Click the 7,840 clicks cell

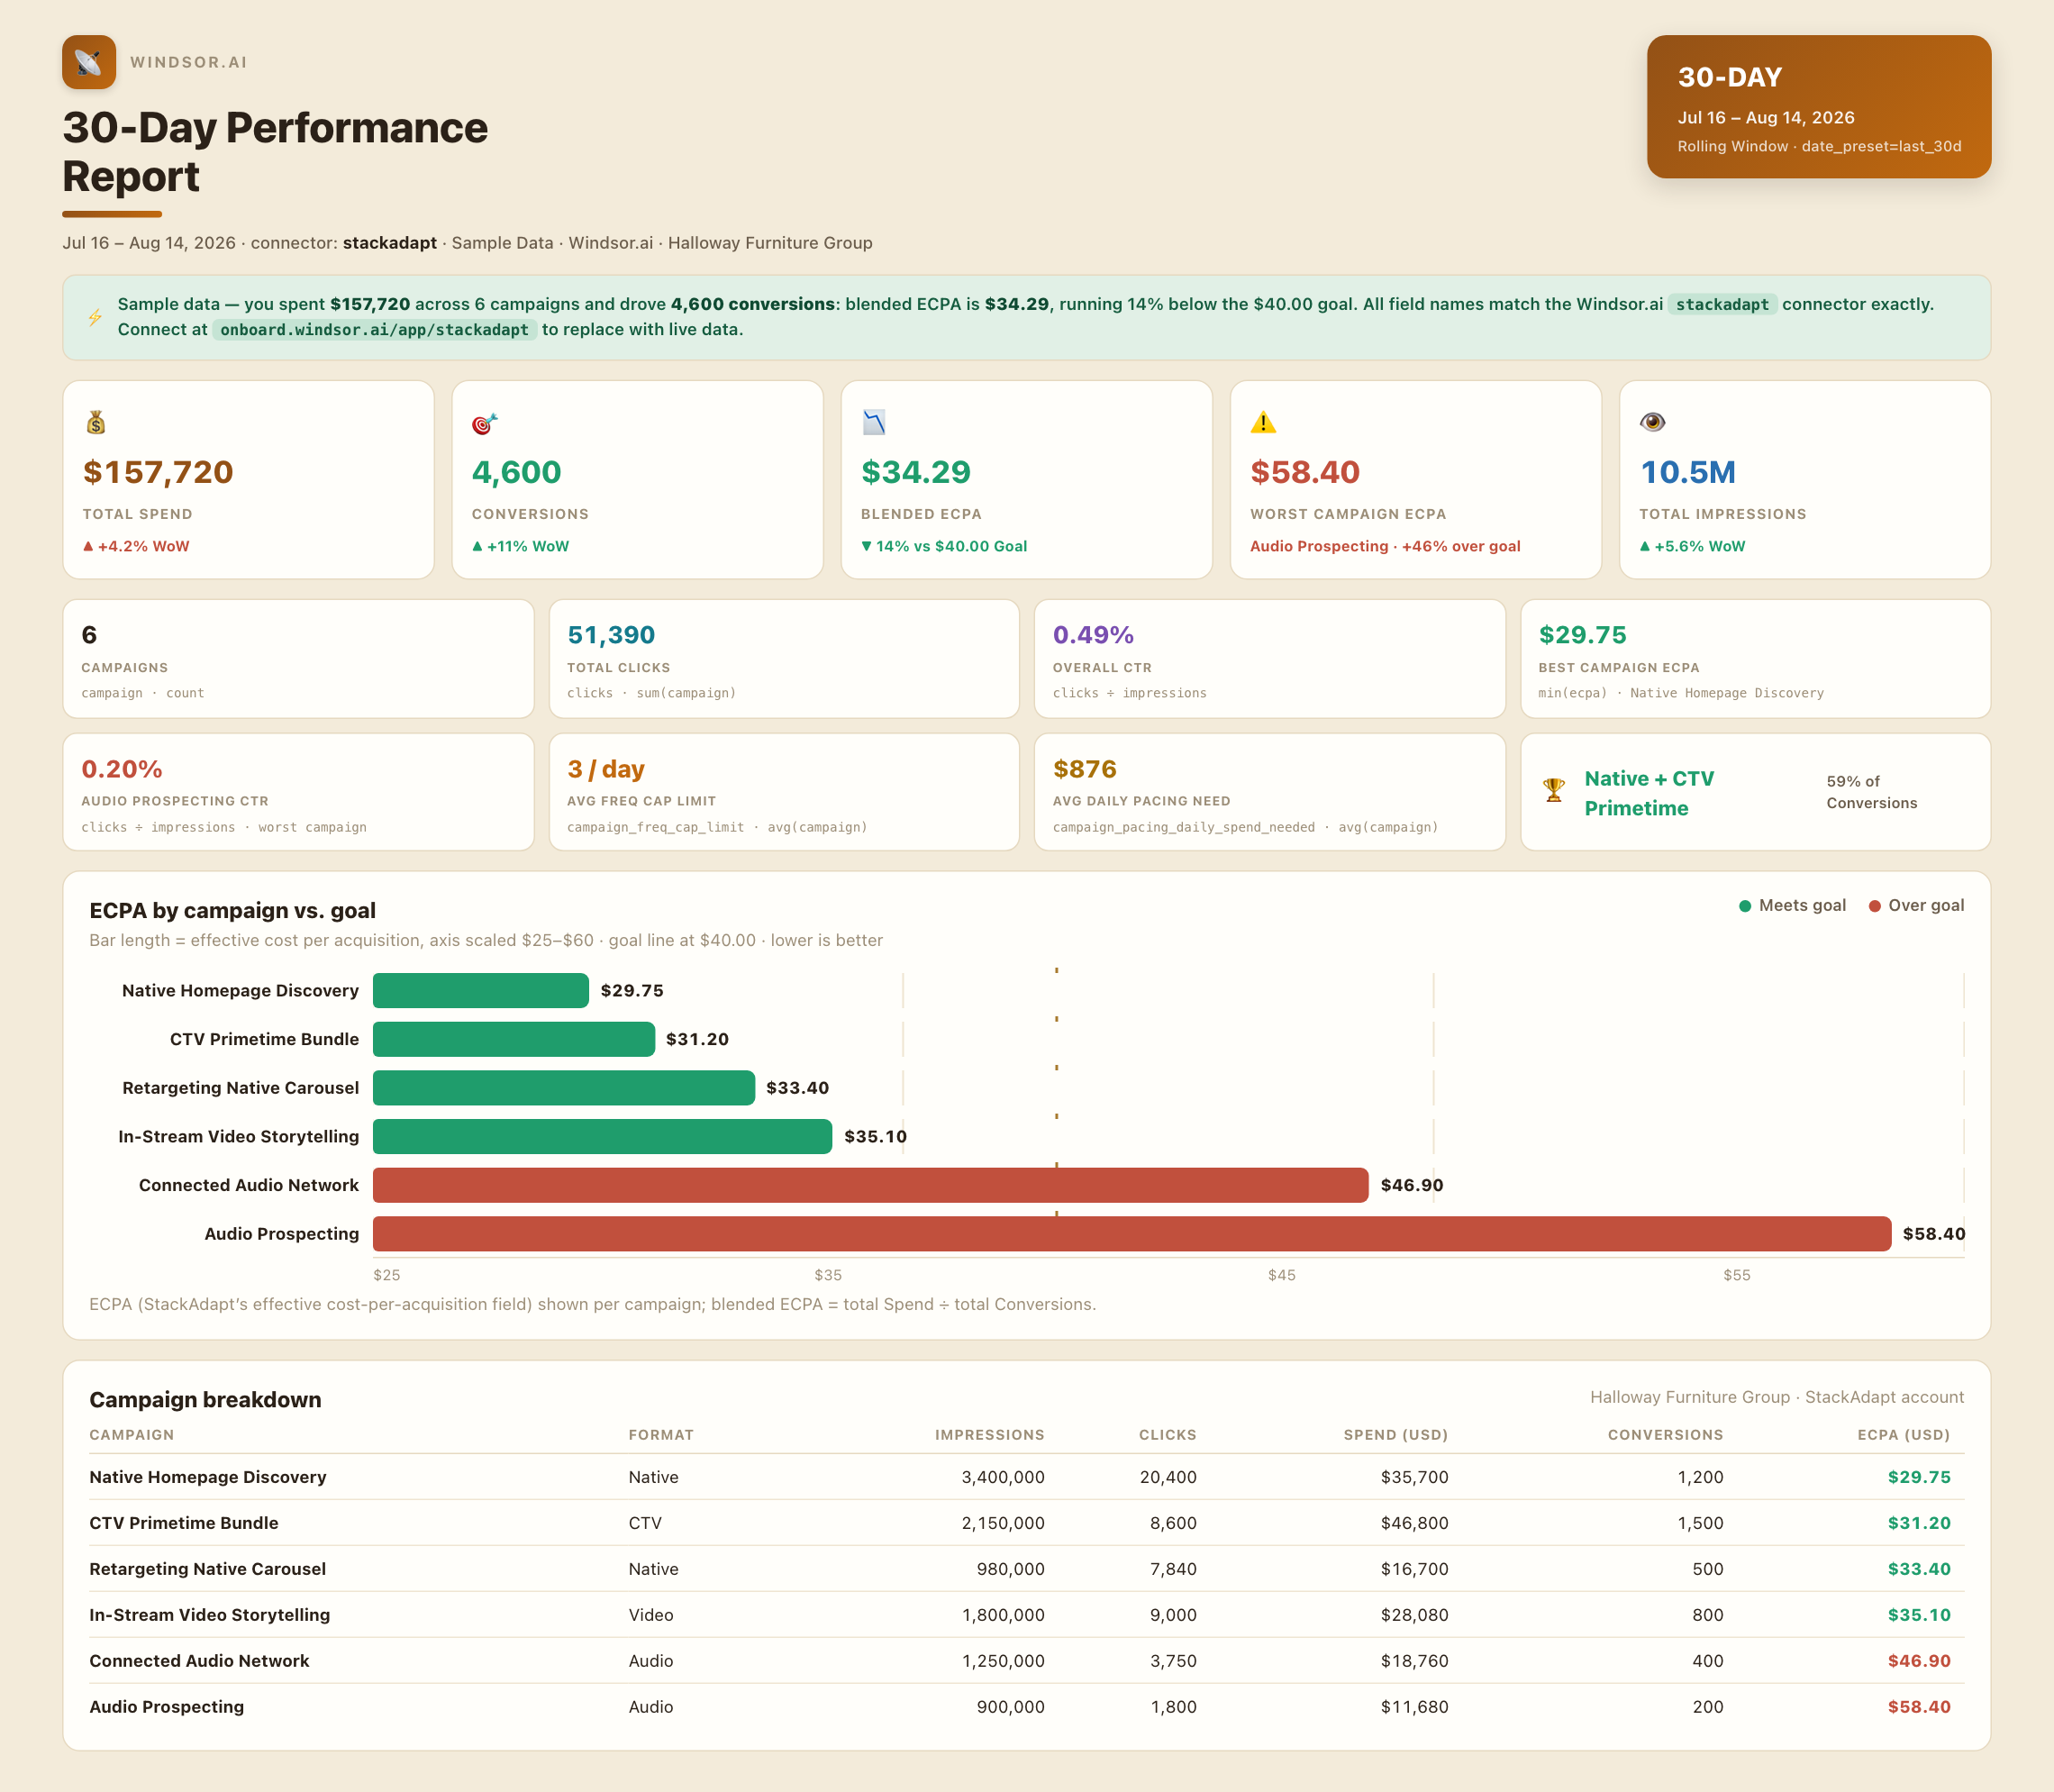coord(1173,1569)
